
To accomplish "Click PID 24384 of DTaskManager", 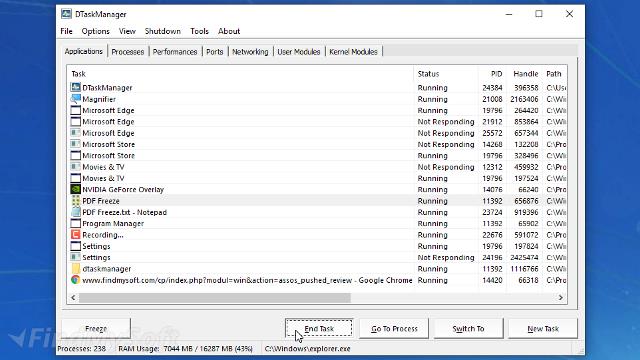I will click(x=492, y=88).
